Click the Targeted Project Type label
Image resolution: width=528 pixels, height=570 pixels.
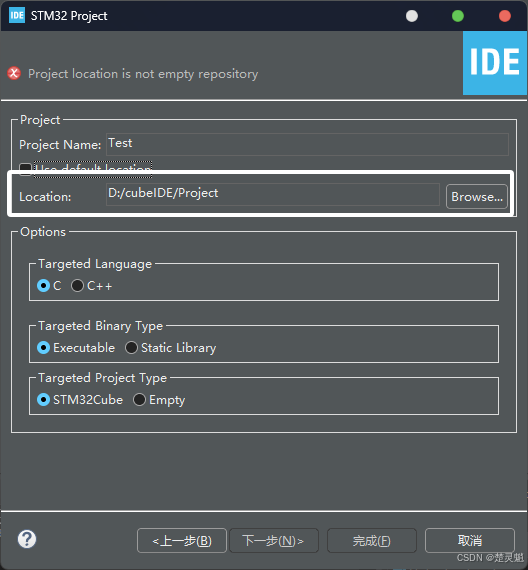103,378
